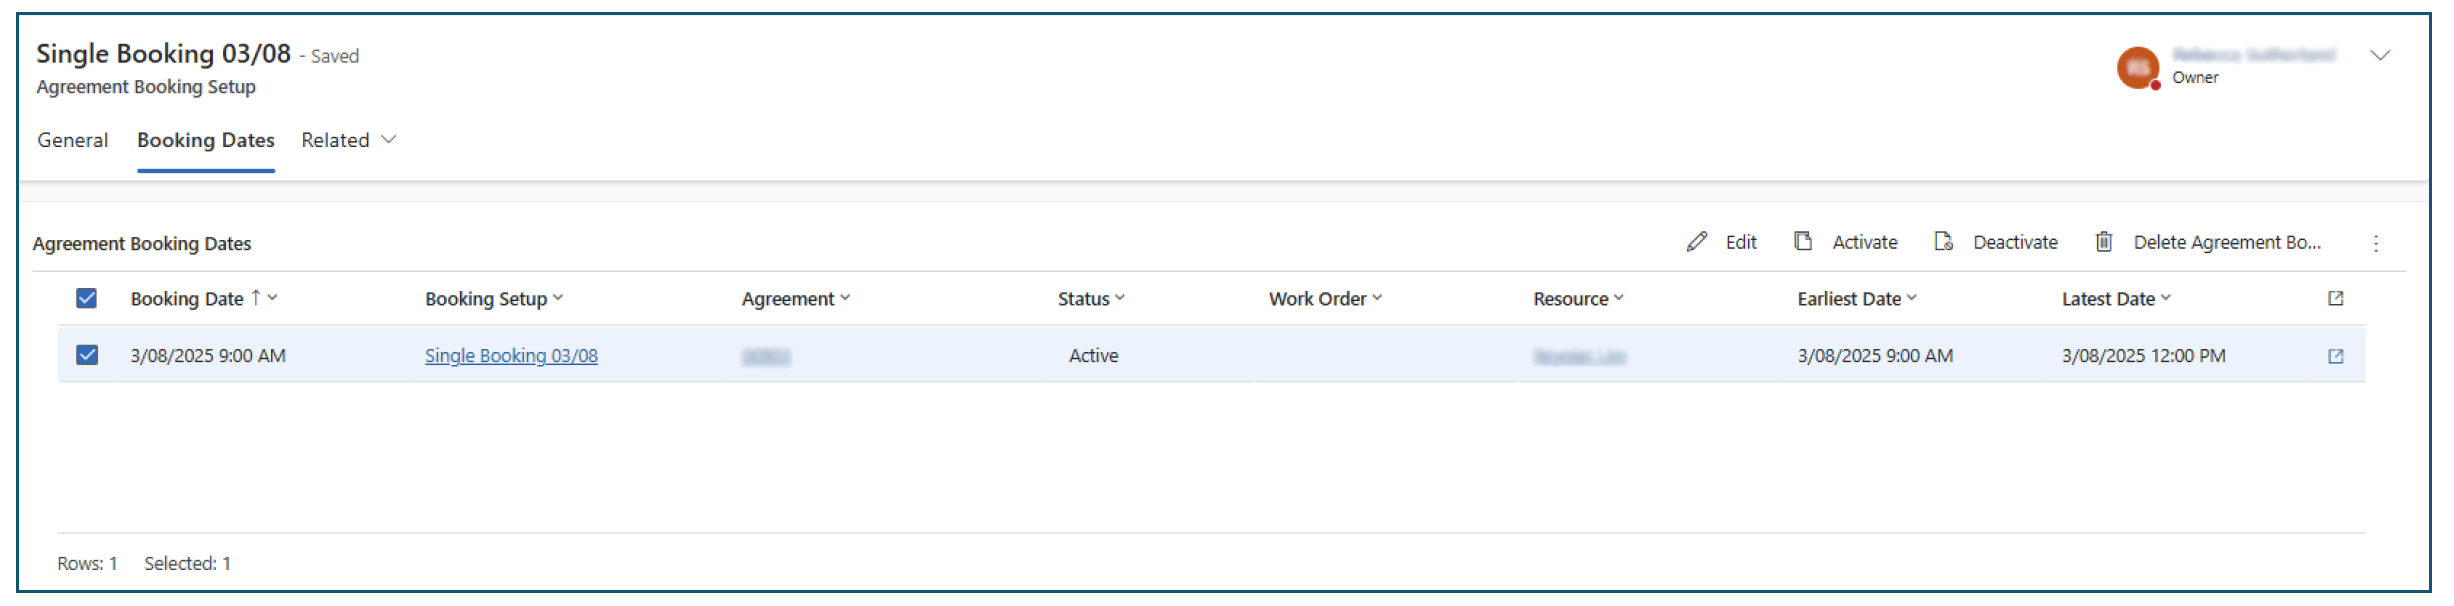2454x606 pixels.
Task: Click the blurred Resource link in row
Action: tap(1579, 356)
